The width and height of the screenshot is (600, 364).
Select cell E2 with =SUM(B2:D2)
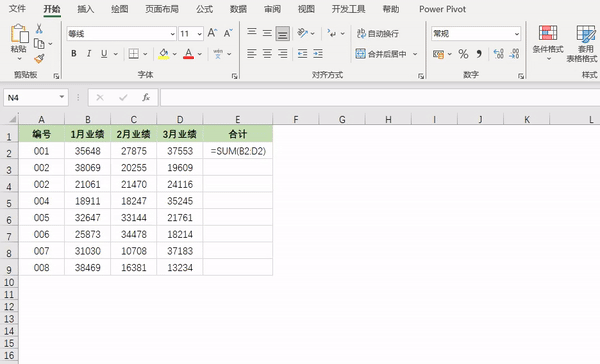coord(238,151)
